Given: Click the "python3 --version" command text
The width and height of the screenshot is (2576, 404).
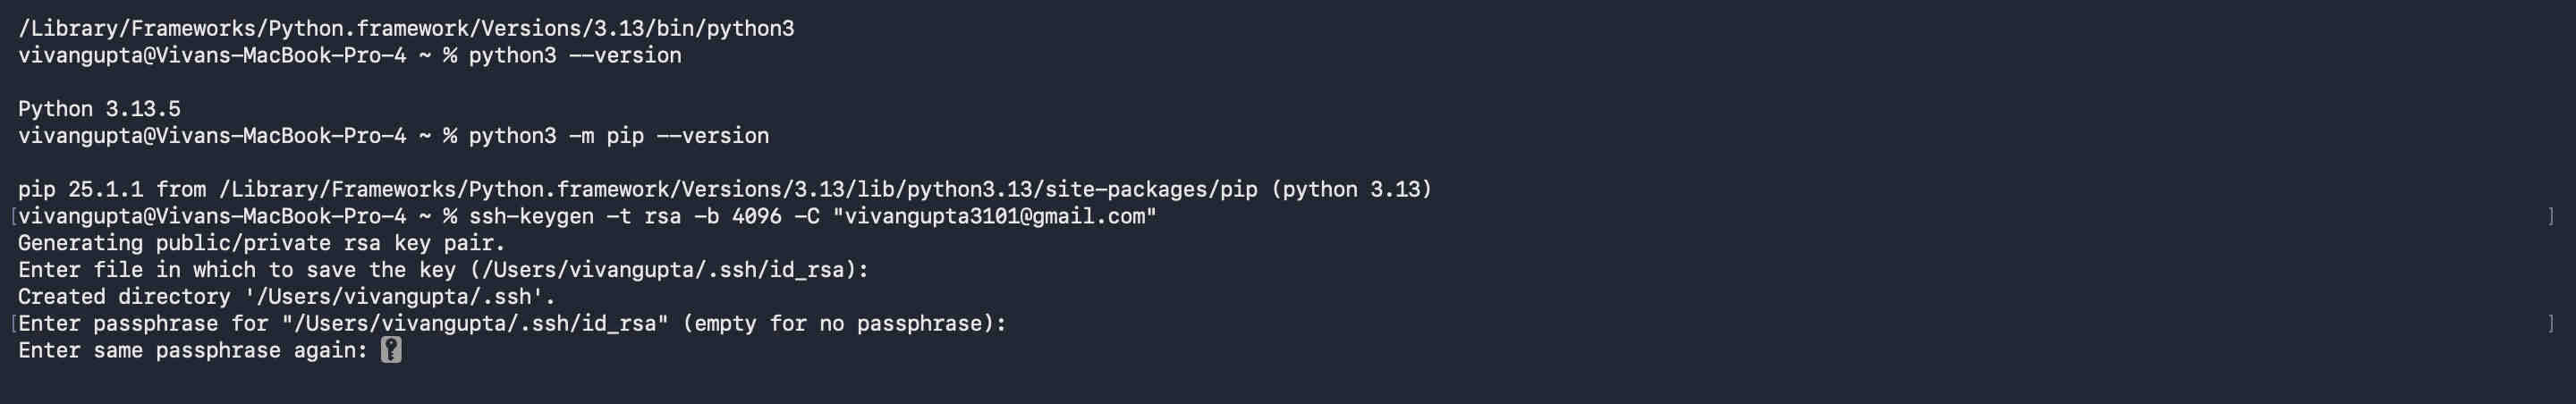Looking at the screenshot, I should [x=574, y=55].
